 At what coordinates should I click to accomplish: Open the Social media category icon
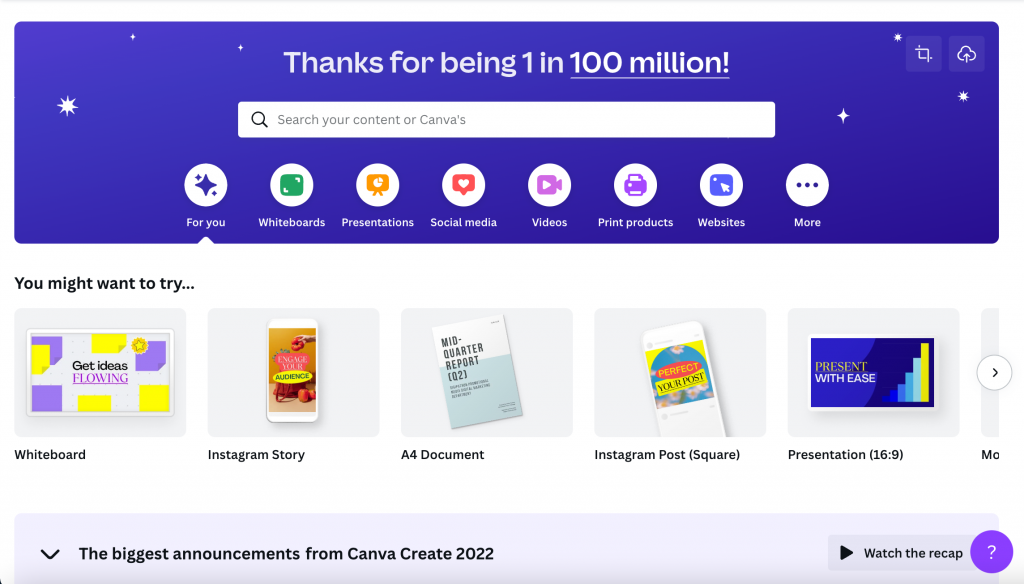464,185
